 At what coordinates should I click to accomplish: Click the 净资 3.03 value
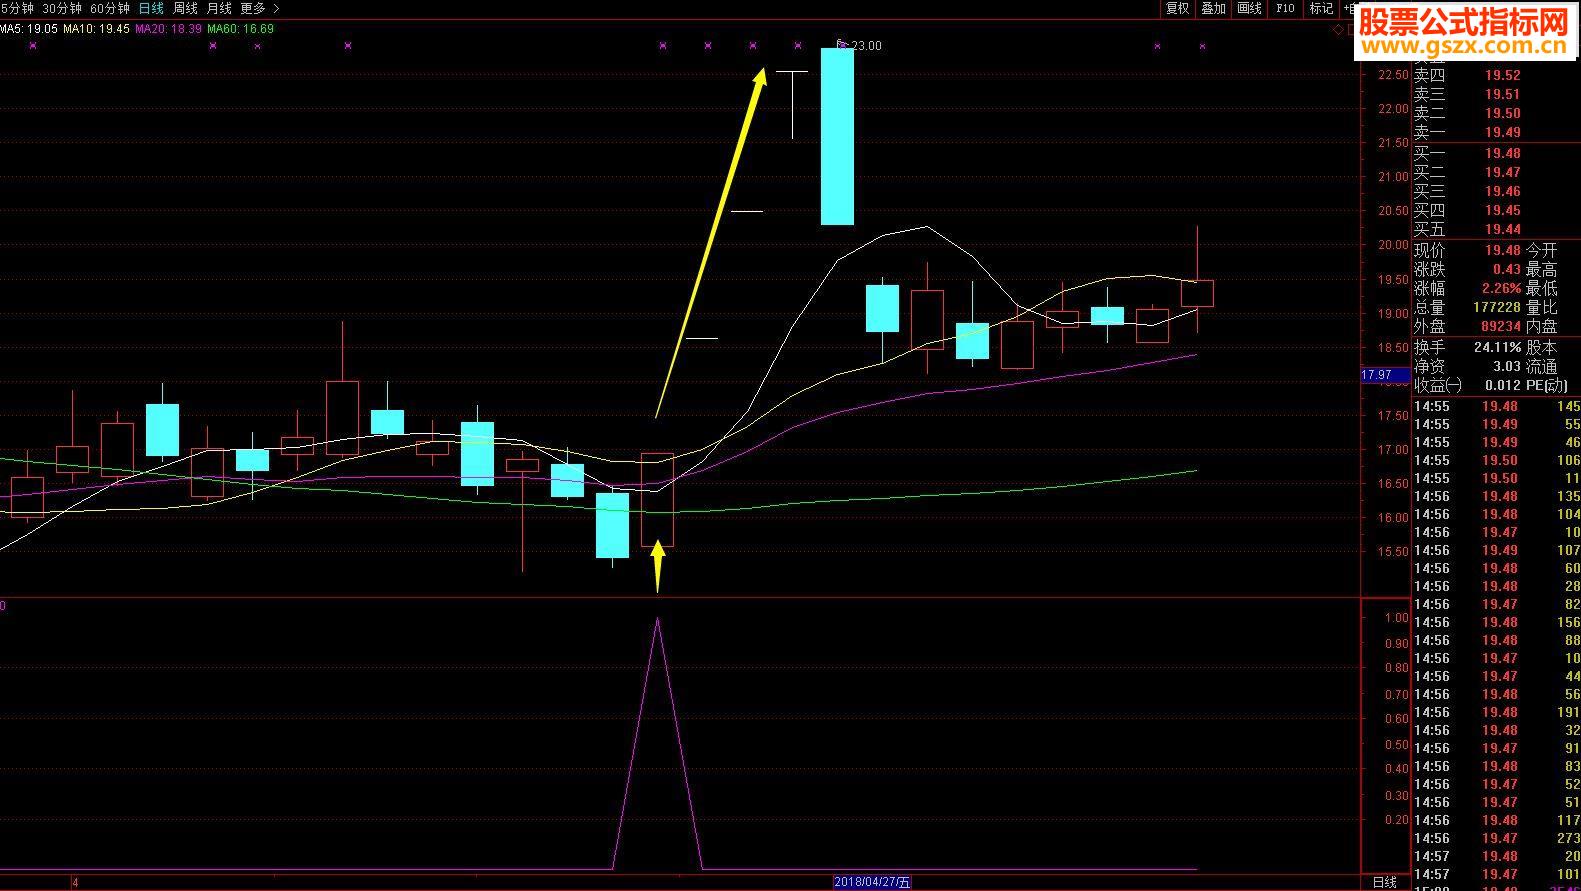click(1506, 367)
